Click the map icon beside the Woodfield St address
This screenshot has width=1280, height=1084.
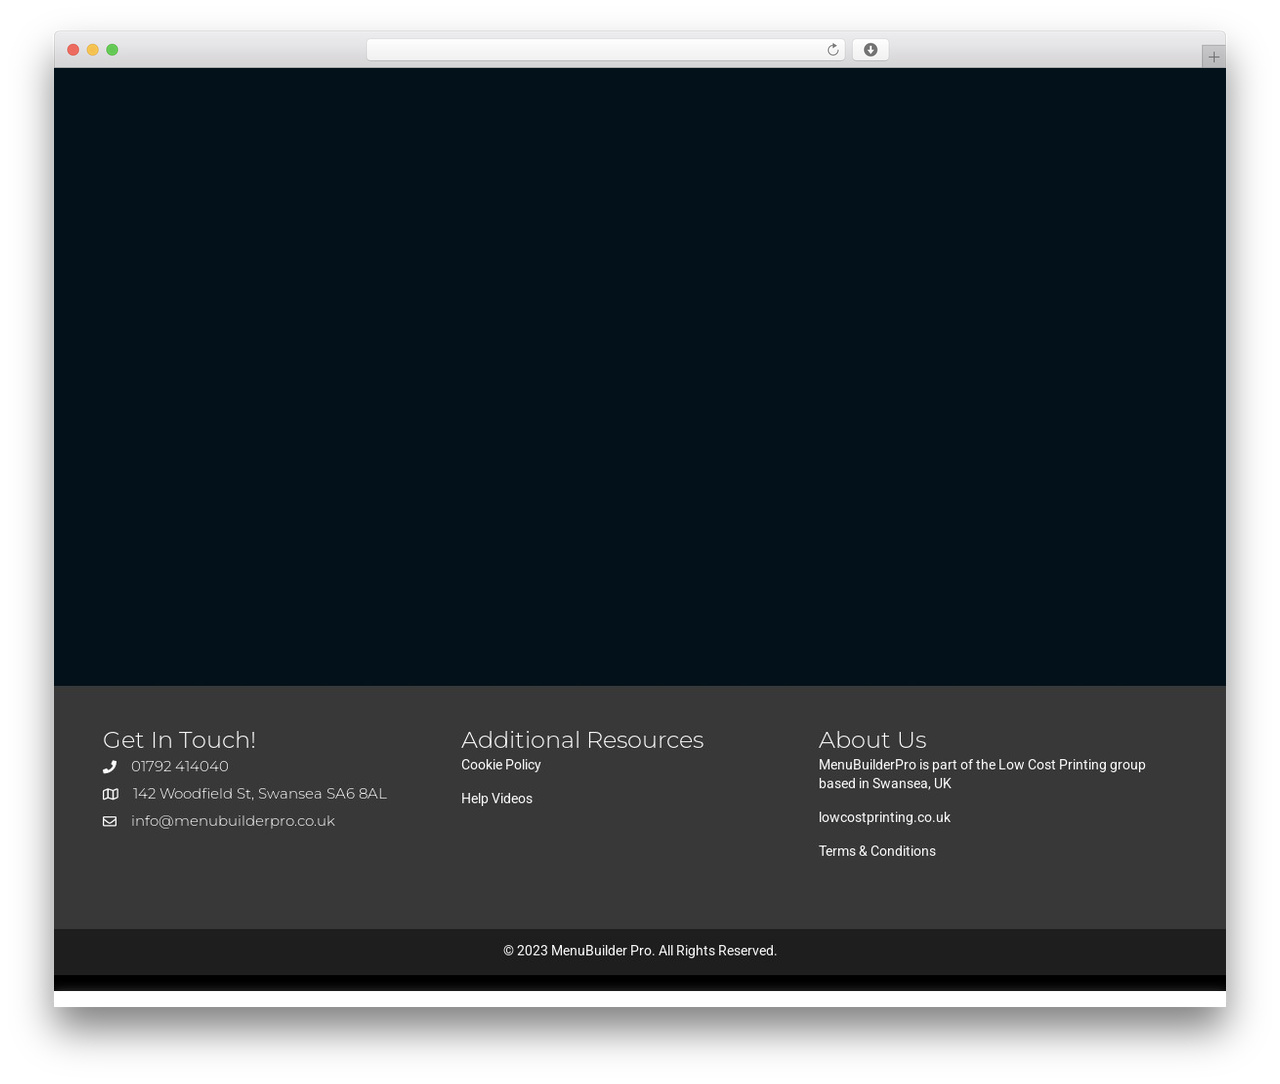click(111, 794)
